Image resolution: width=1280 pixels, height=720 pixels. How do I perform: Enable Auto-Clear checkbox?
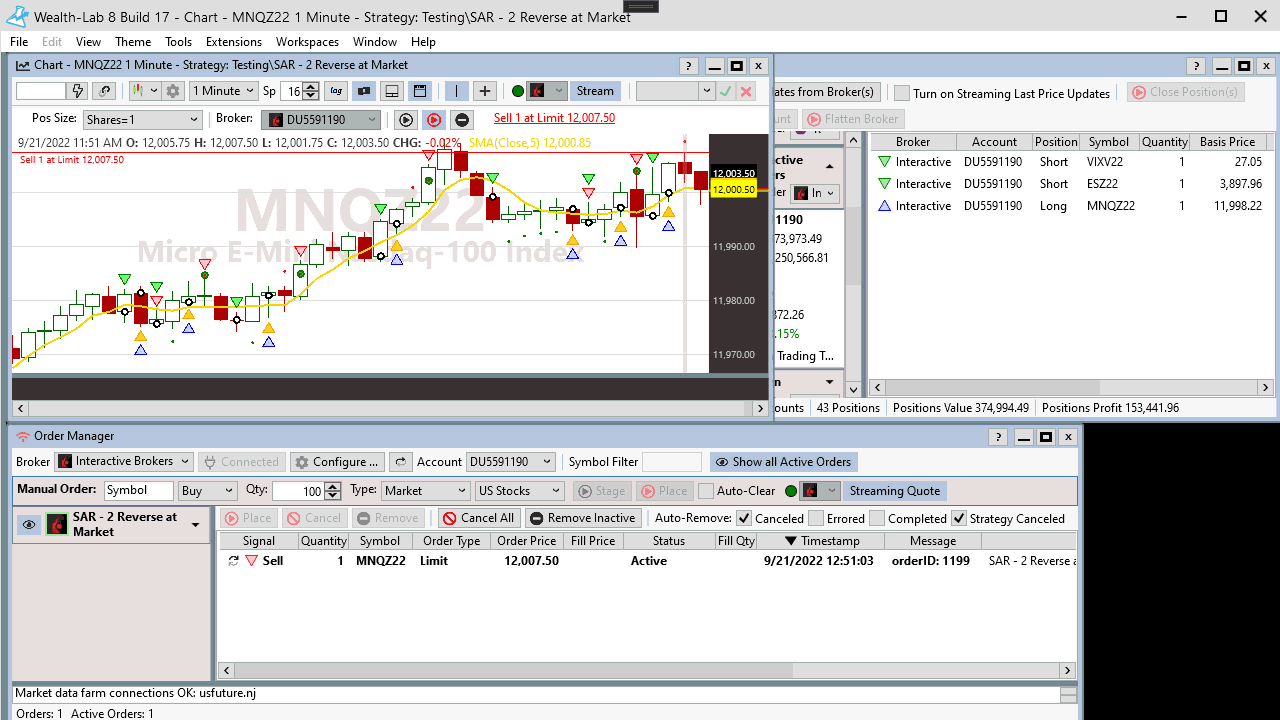(x=706, y=491)
